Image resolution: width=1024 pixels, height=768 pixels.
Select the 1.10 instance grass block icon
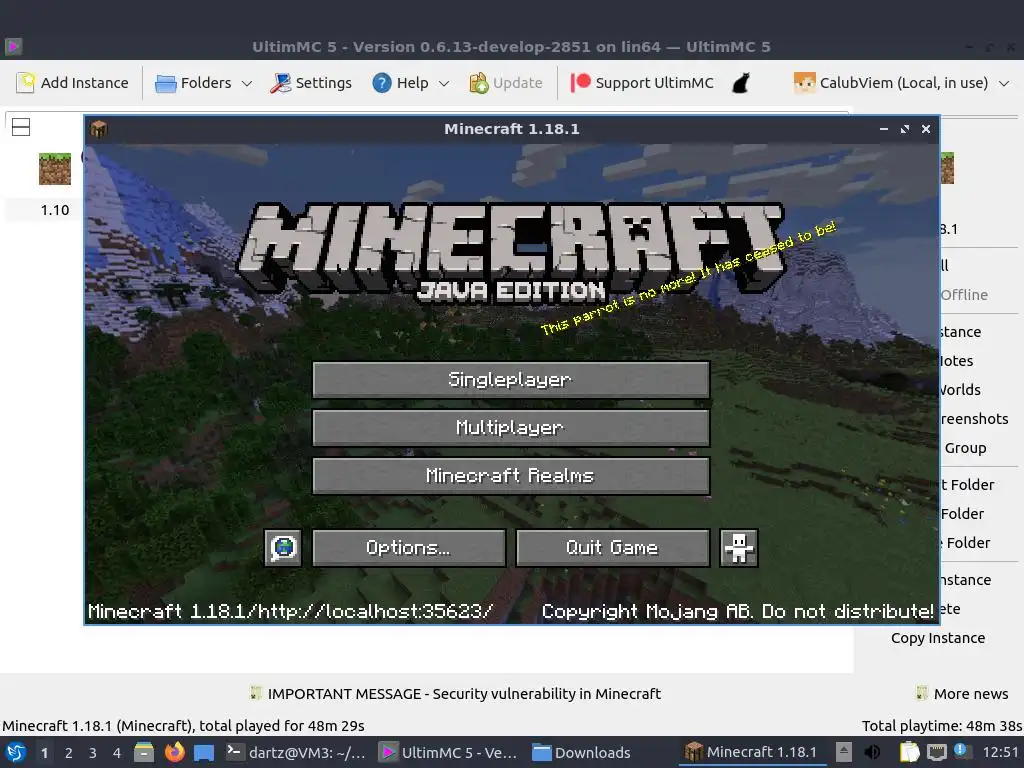(x=55, y=169)
